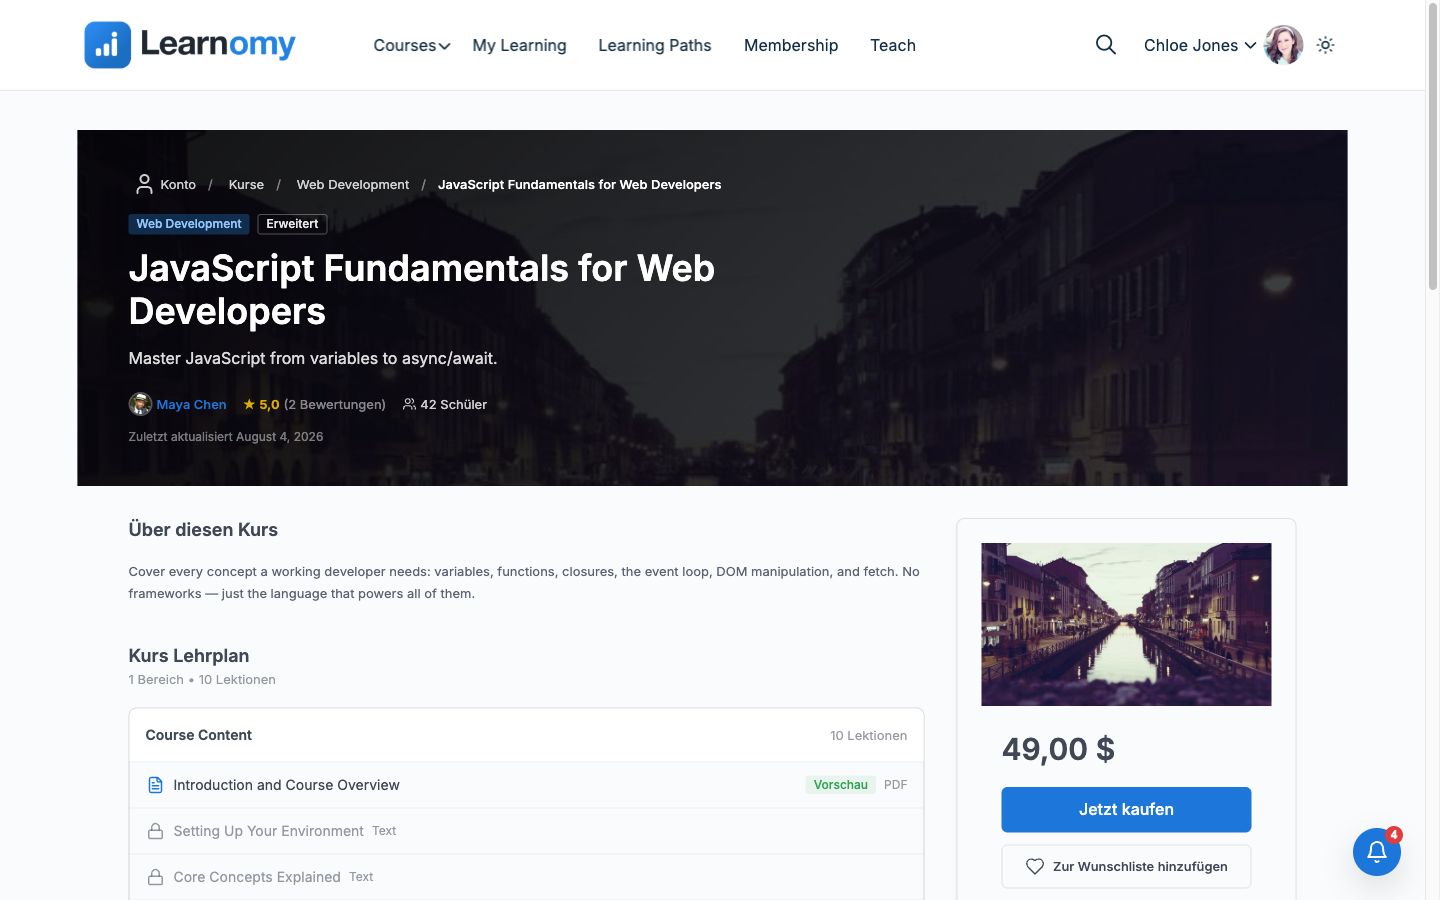
Task: Click the heart icon on wishlist button
Action: click(1035, 867)
